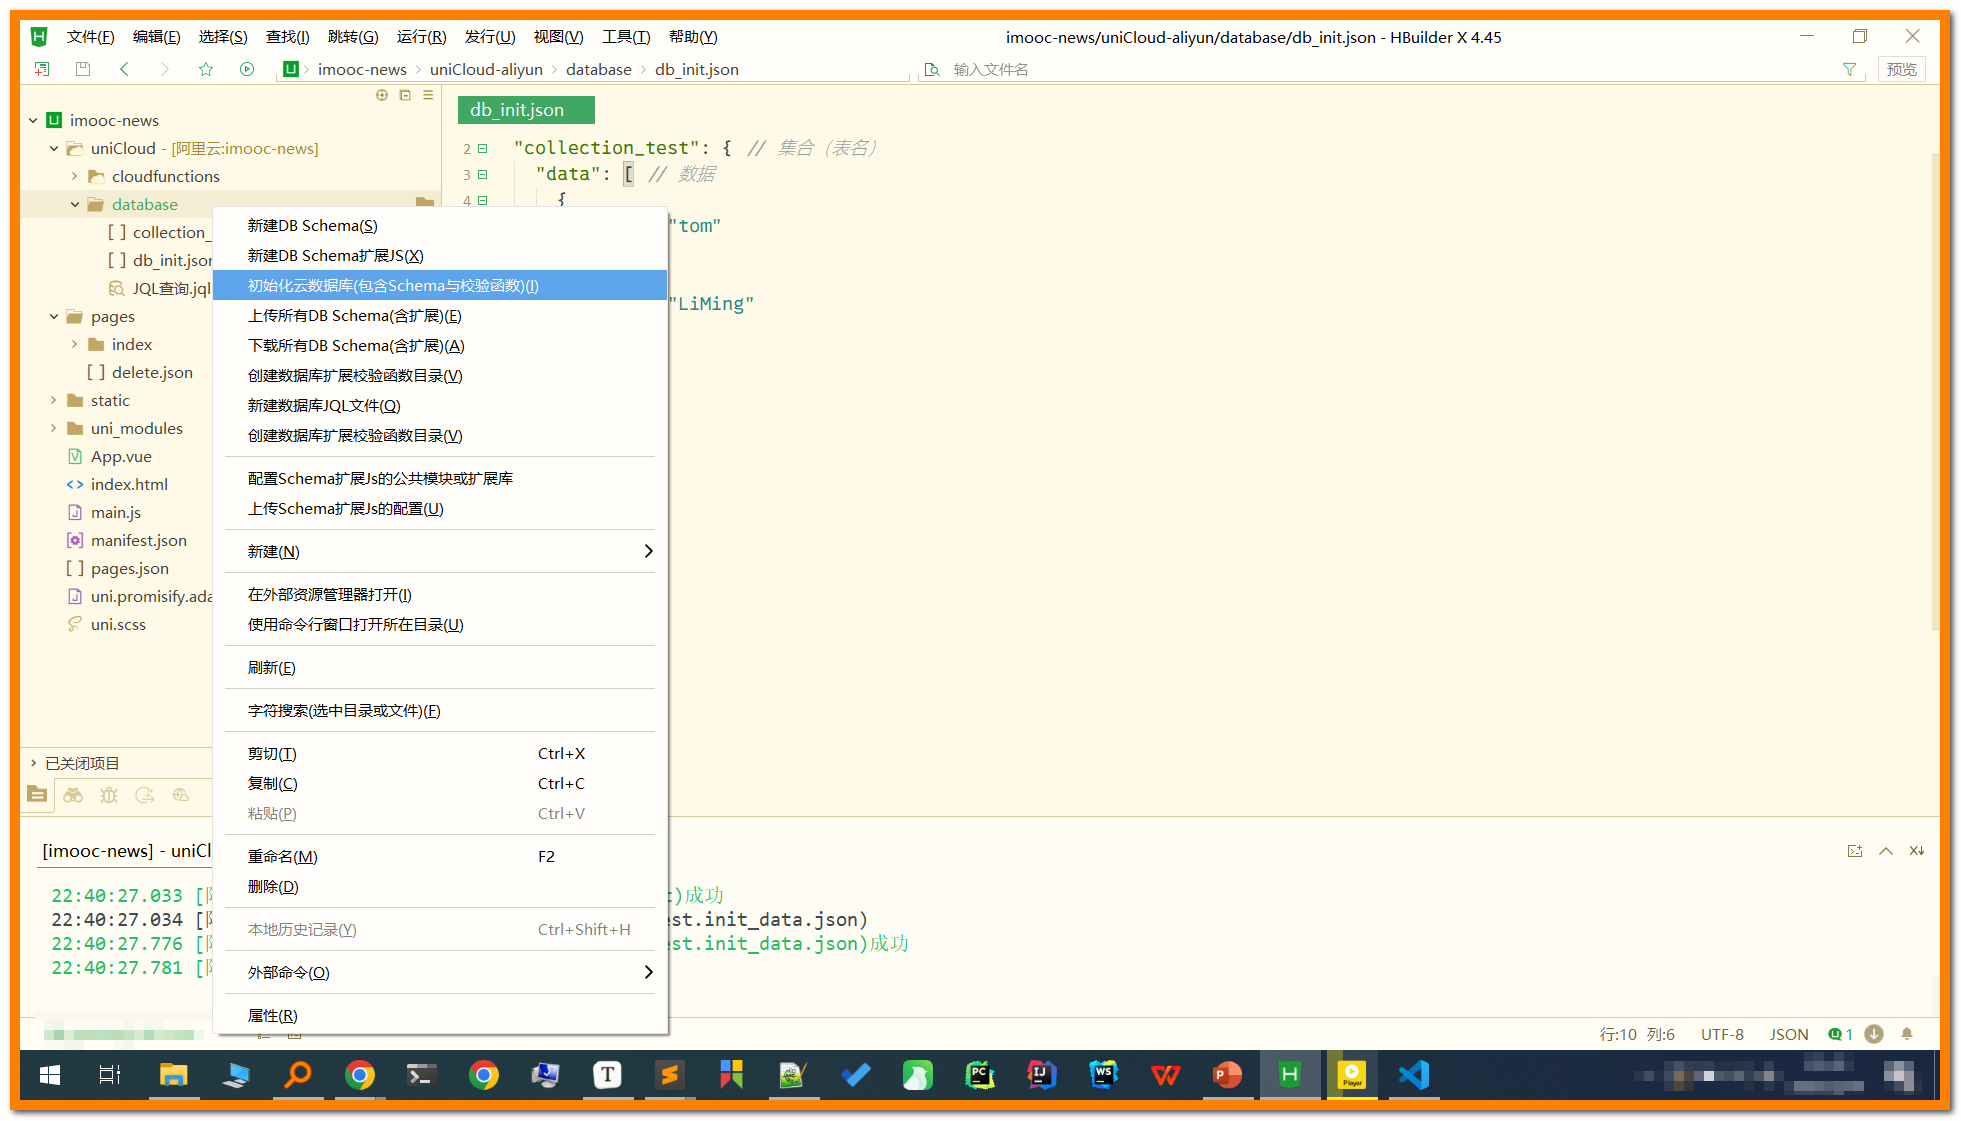Open the 运行(R) menu

421,37
